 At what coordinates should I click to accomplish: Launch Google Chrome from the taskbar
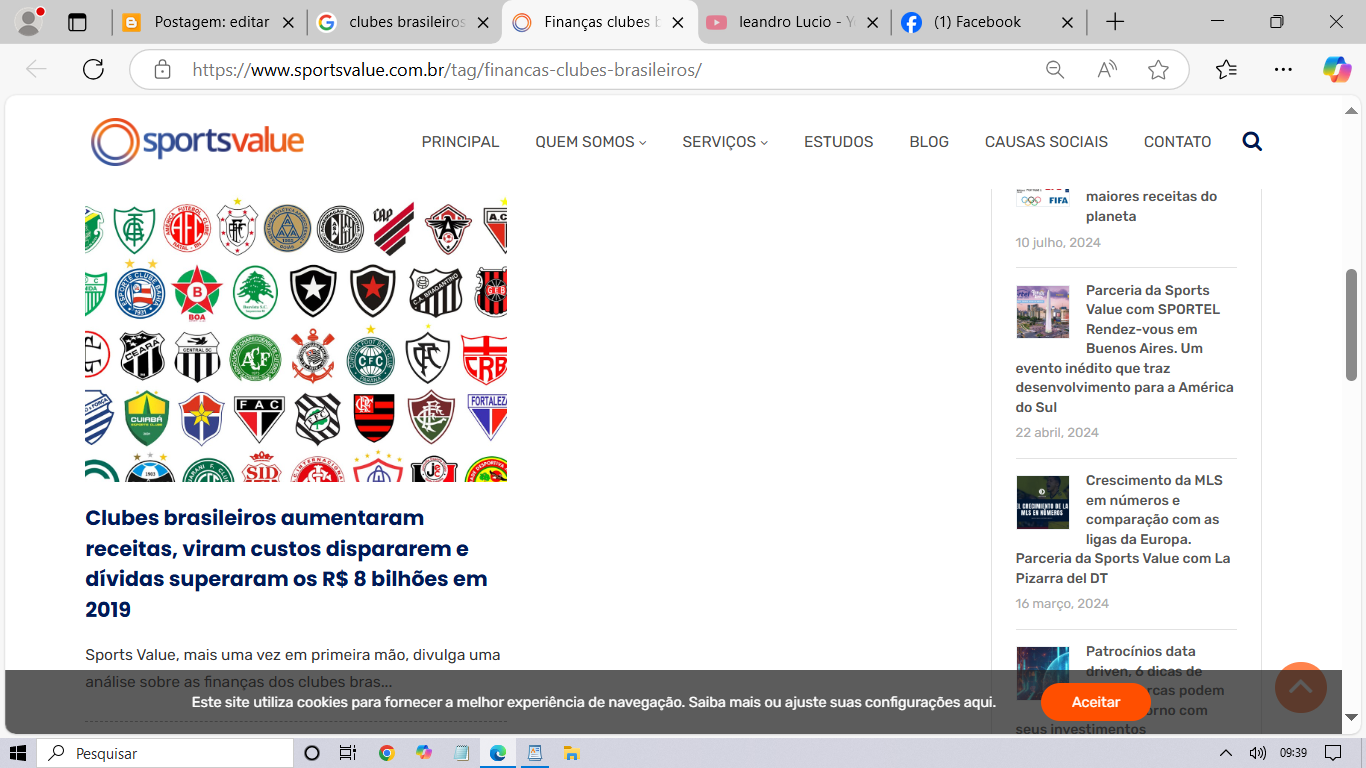(387, 753)
